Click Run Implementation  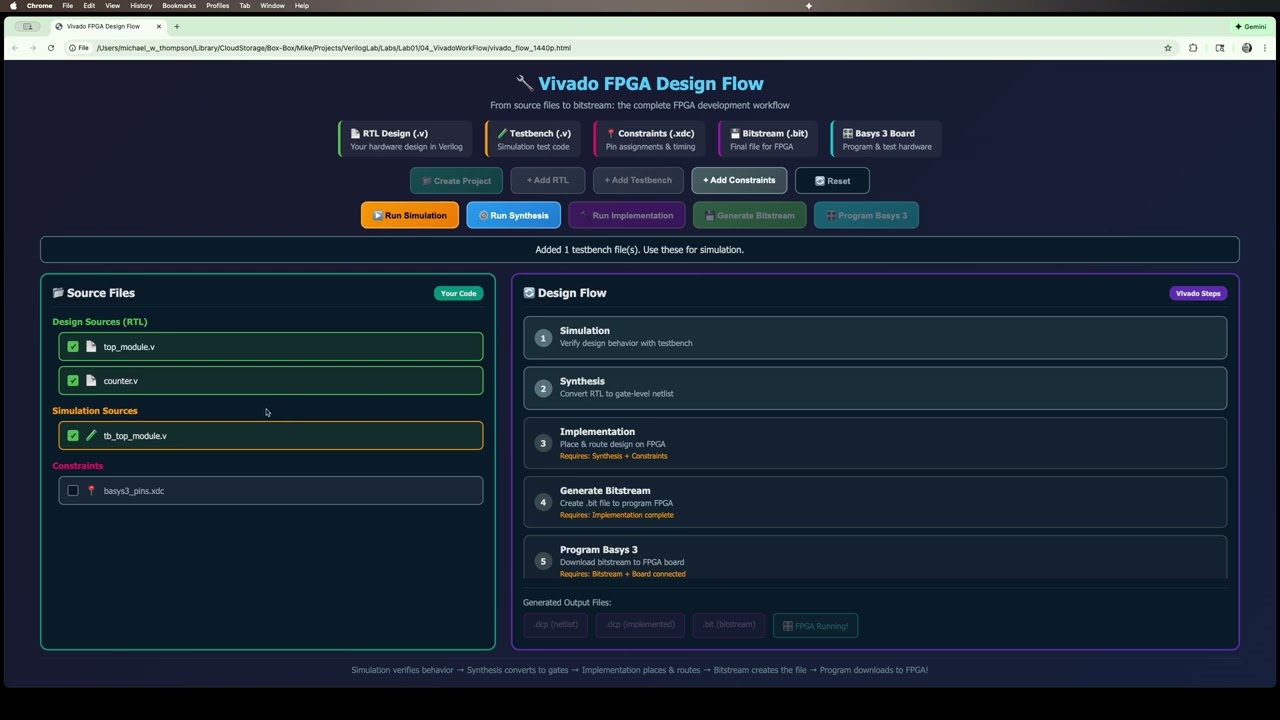pyautogui.click(x=626, y=215)
